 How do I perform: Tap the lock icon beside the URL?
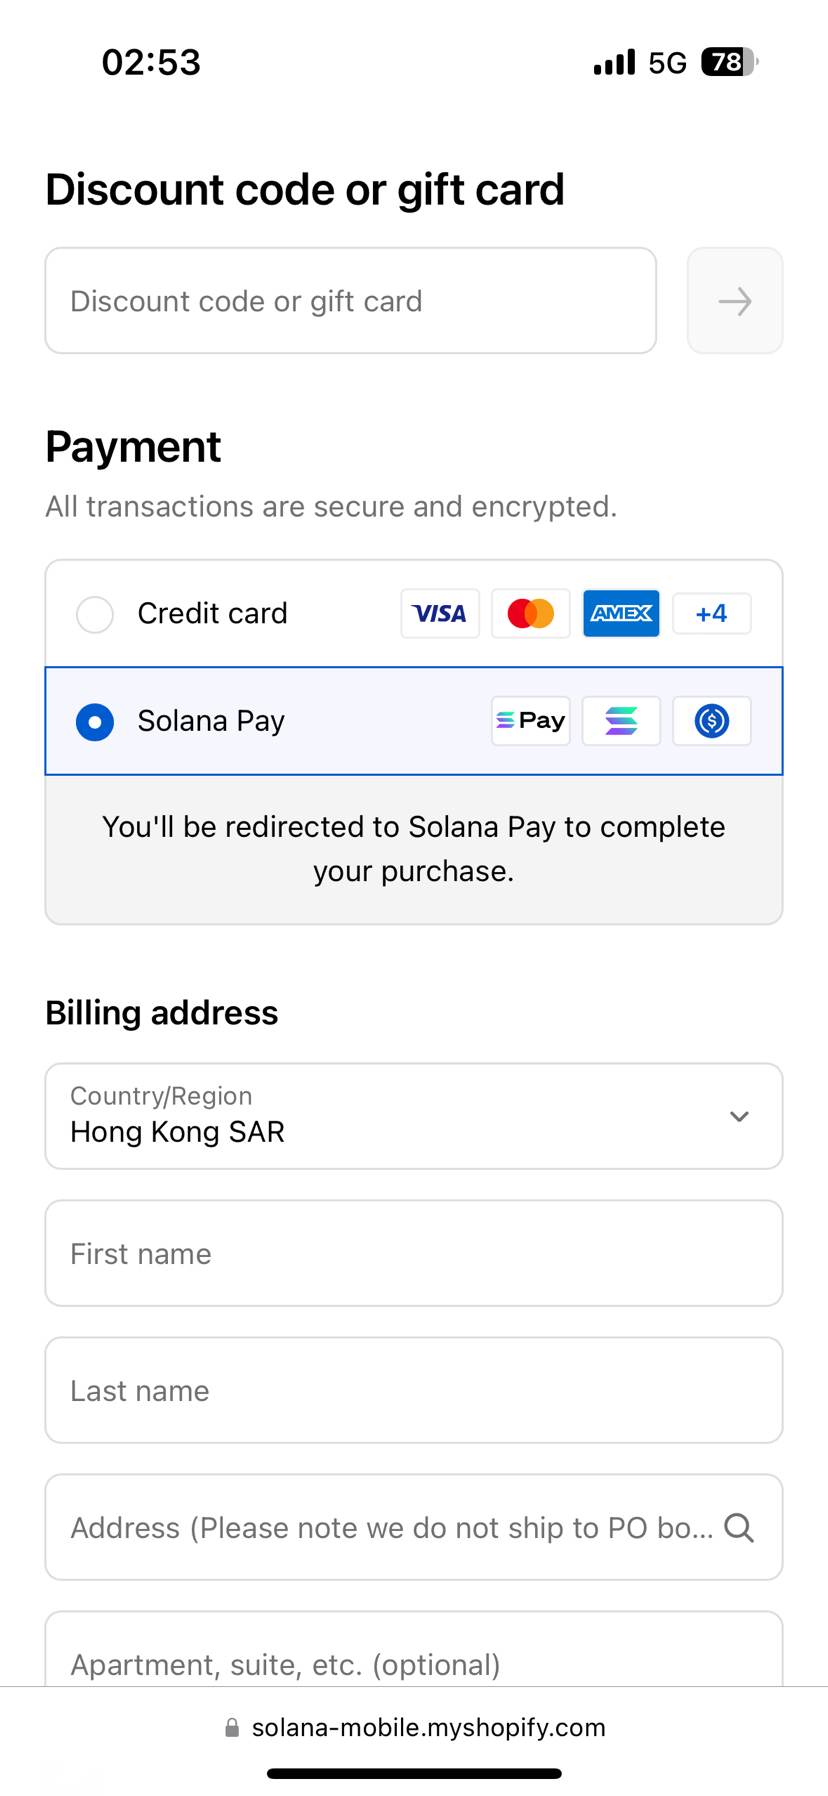tap(232, 1728)
